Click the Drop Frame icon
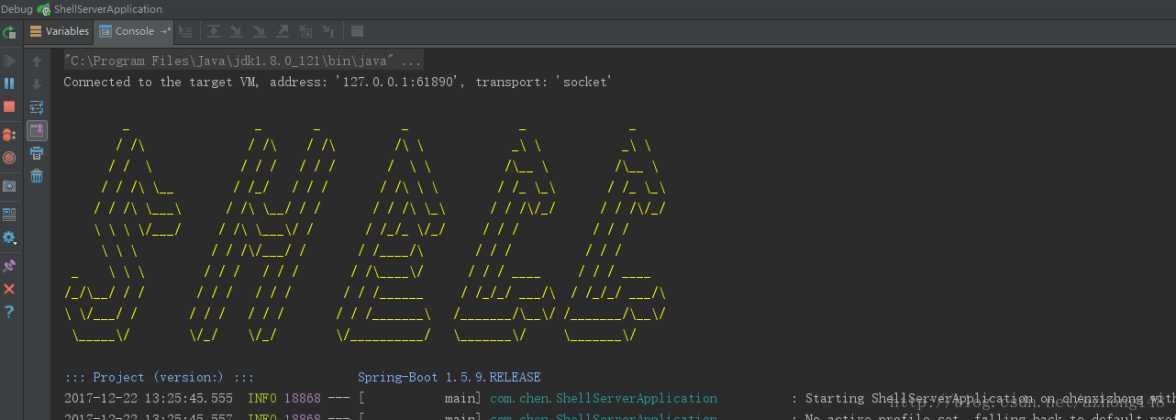1176x420 pixels. pyautogui.click(x=305, y=32)
